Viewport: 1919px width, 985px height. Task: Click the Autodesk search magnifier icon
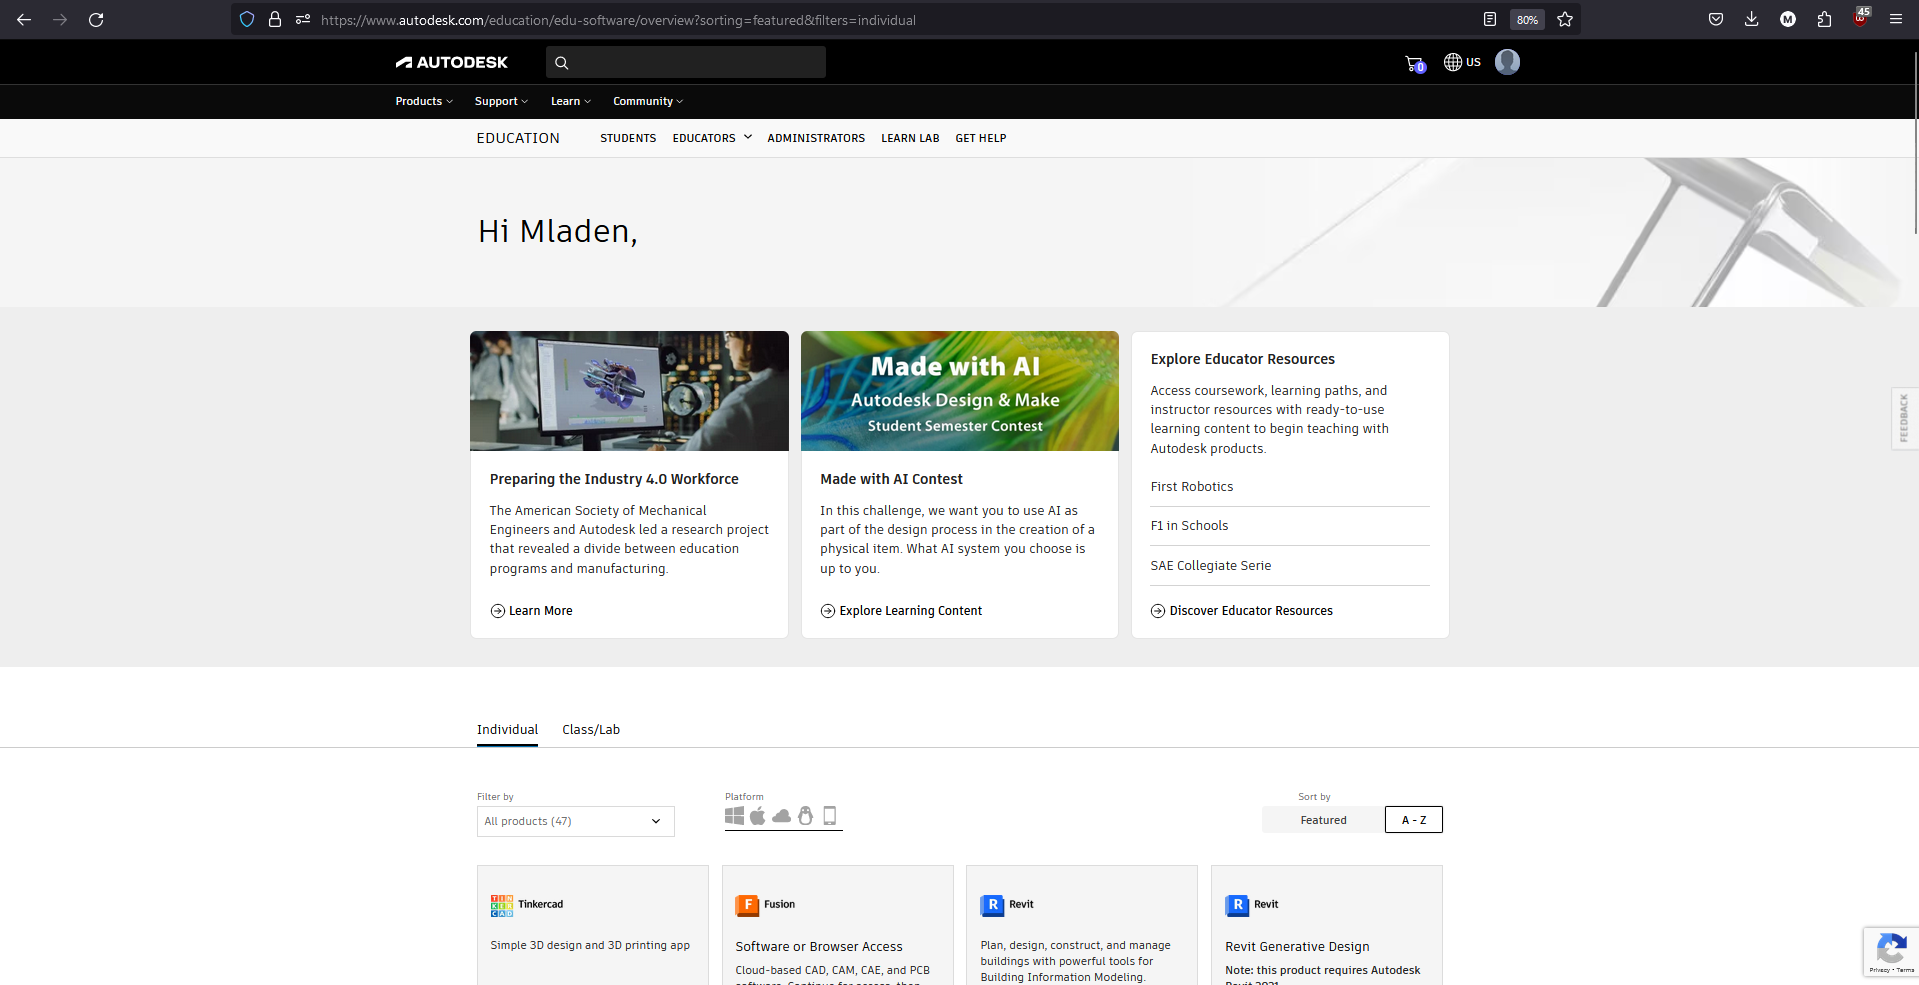pos(561,62)
